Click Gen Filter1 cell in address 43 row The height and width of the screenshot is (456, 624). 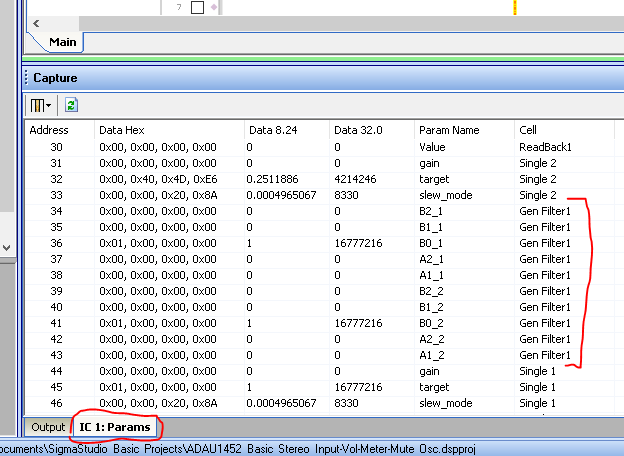click(545, 355)
